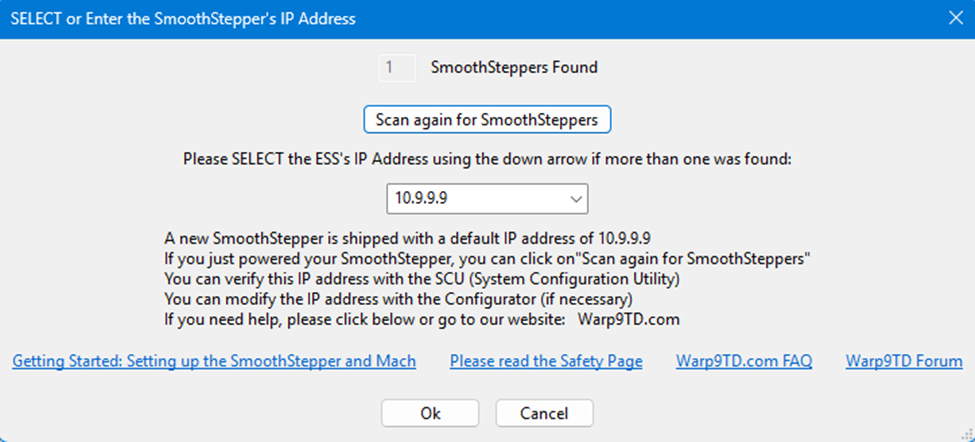975x442 pixels.
Task: Close the SmoothStepper IP Address dialog
Action: (953, 18)
